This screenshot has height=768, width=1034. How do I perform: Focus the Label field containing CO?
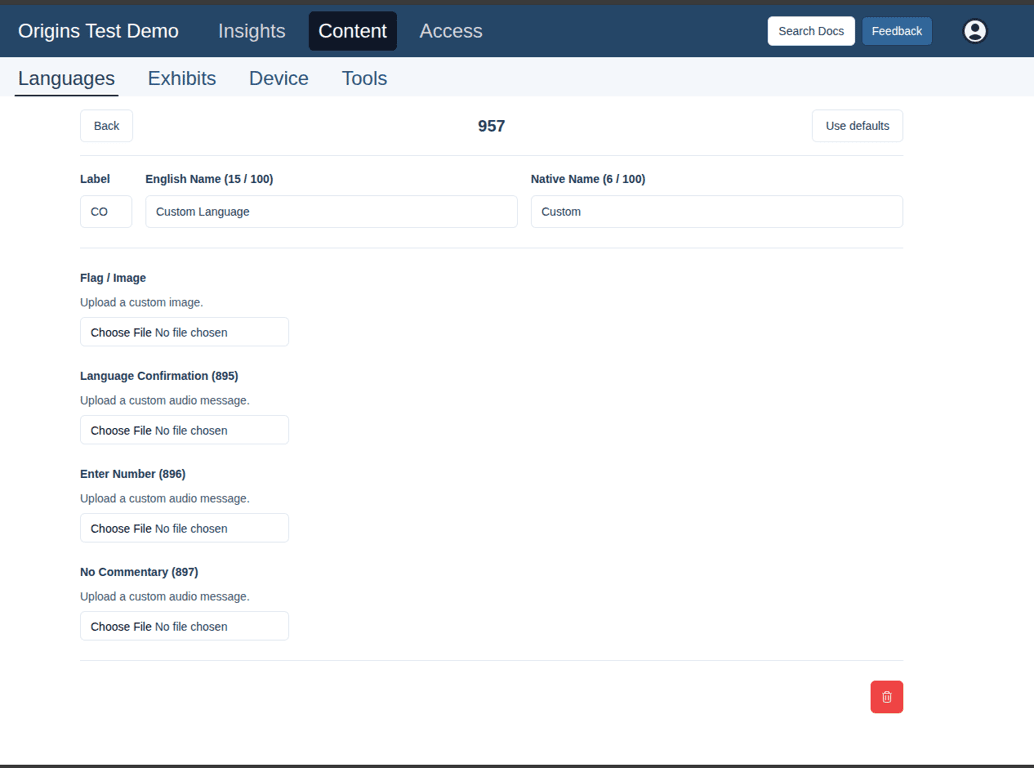[106, 212]
